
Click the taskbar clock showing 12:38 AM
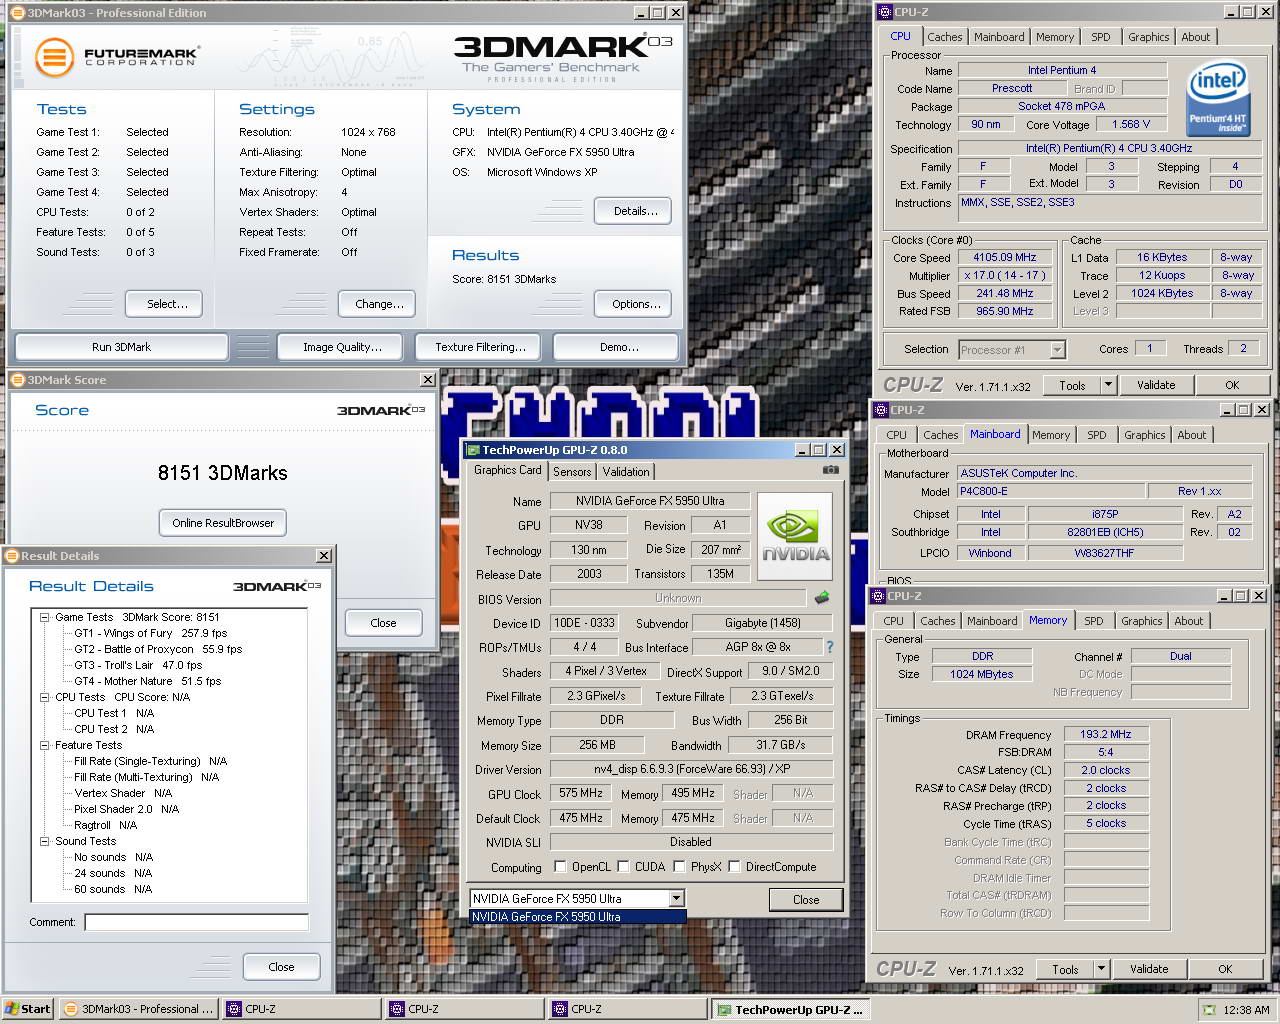(x=1246, y=1010)
